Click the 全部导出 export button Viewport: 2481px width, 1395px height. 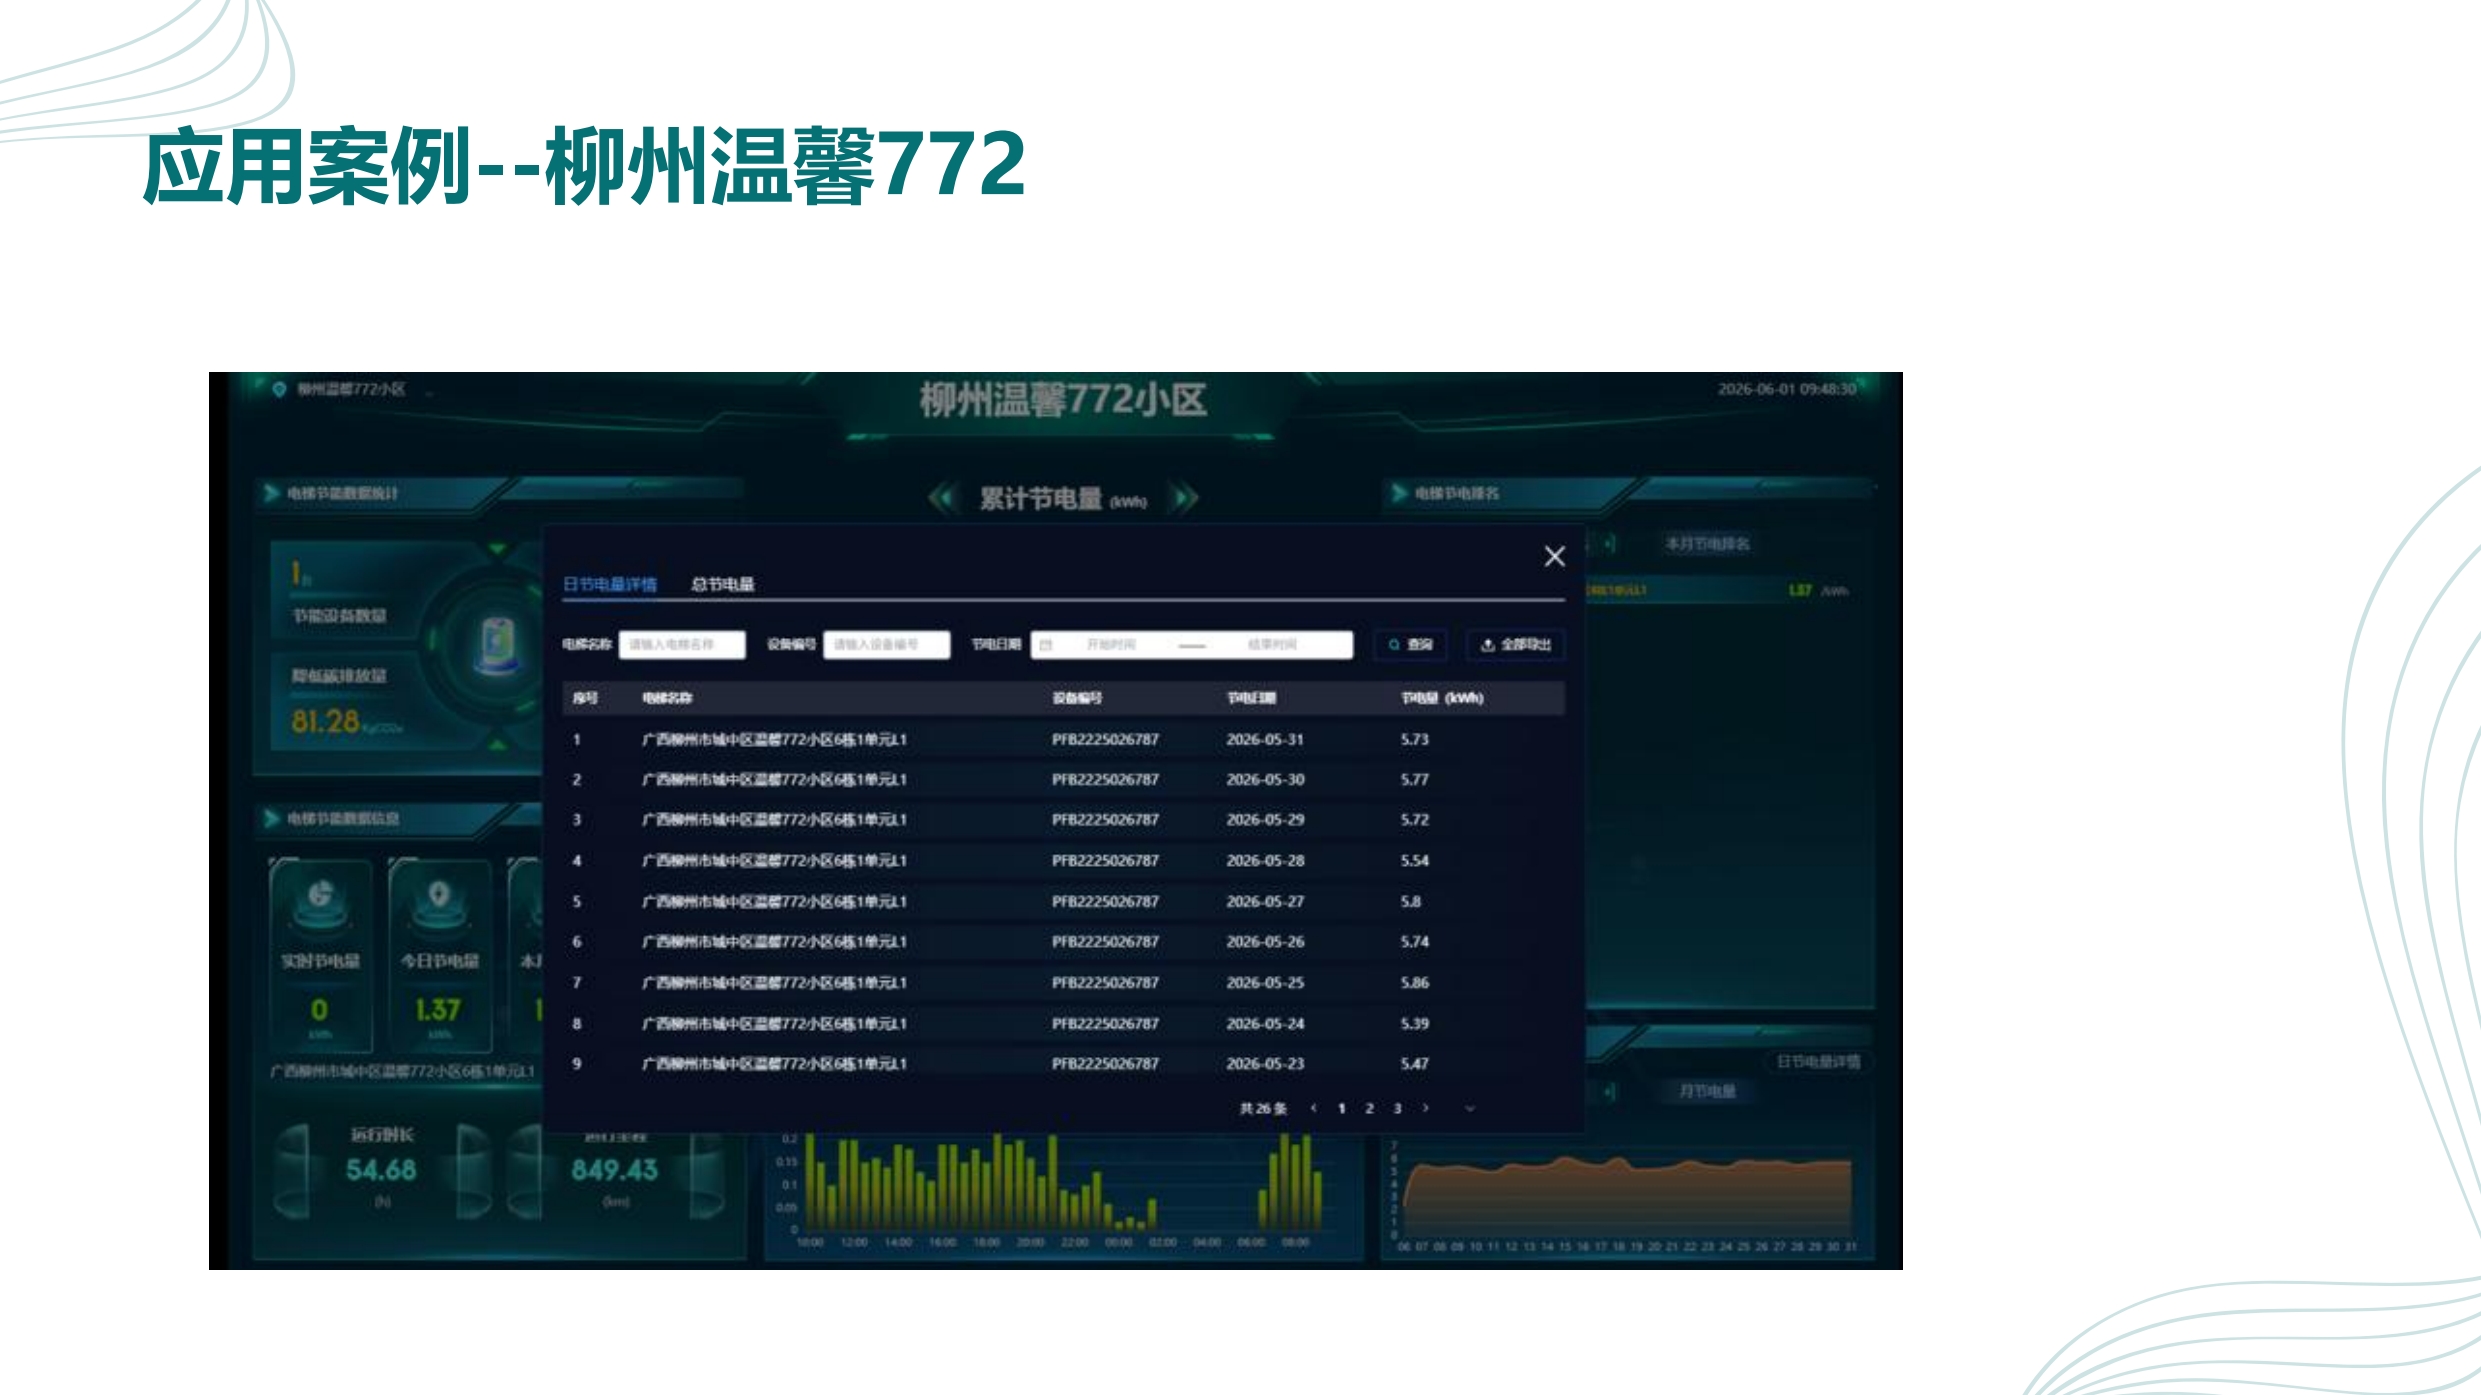1515,645
